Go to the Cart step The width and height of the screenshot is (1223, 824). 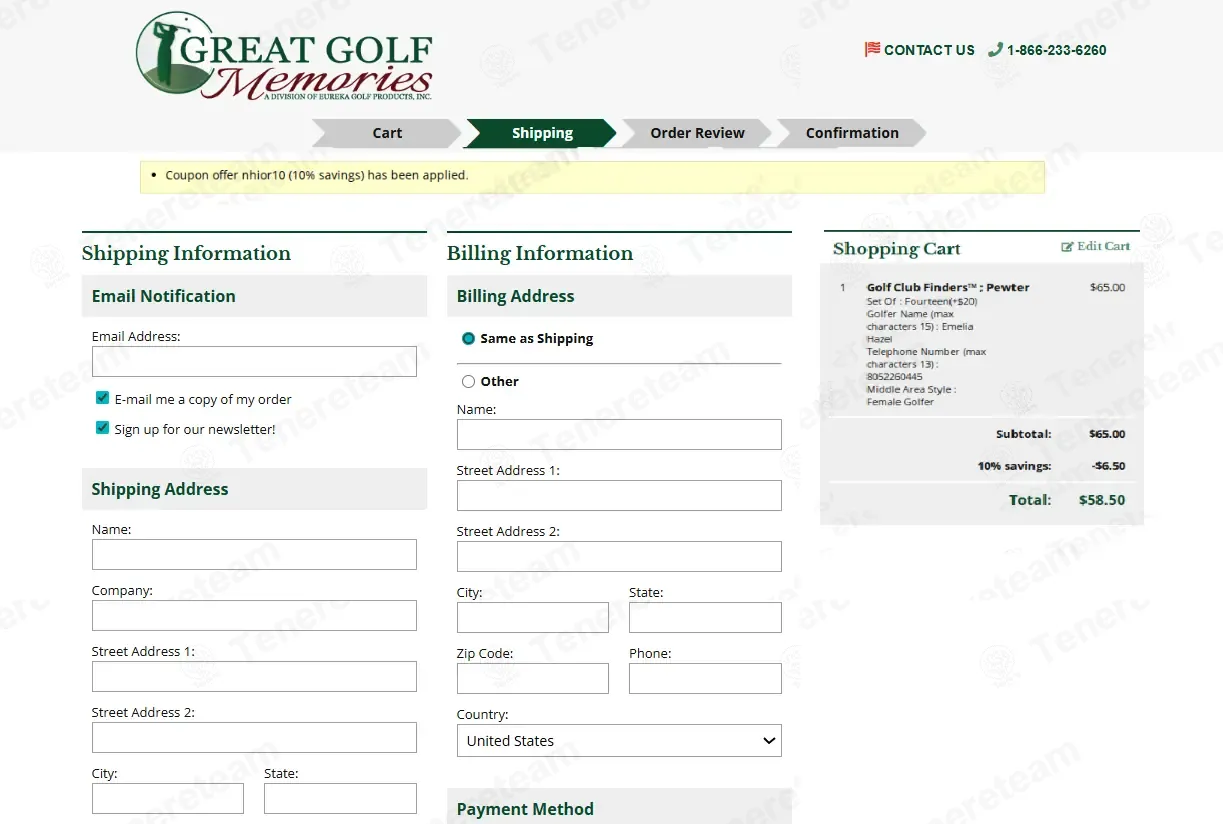(387, 133)
